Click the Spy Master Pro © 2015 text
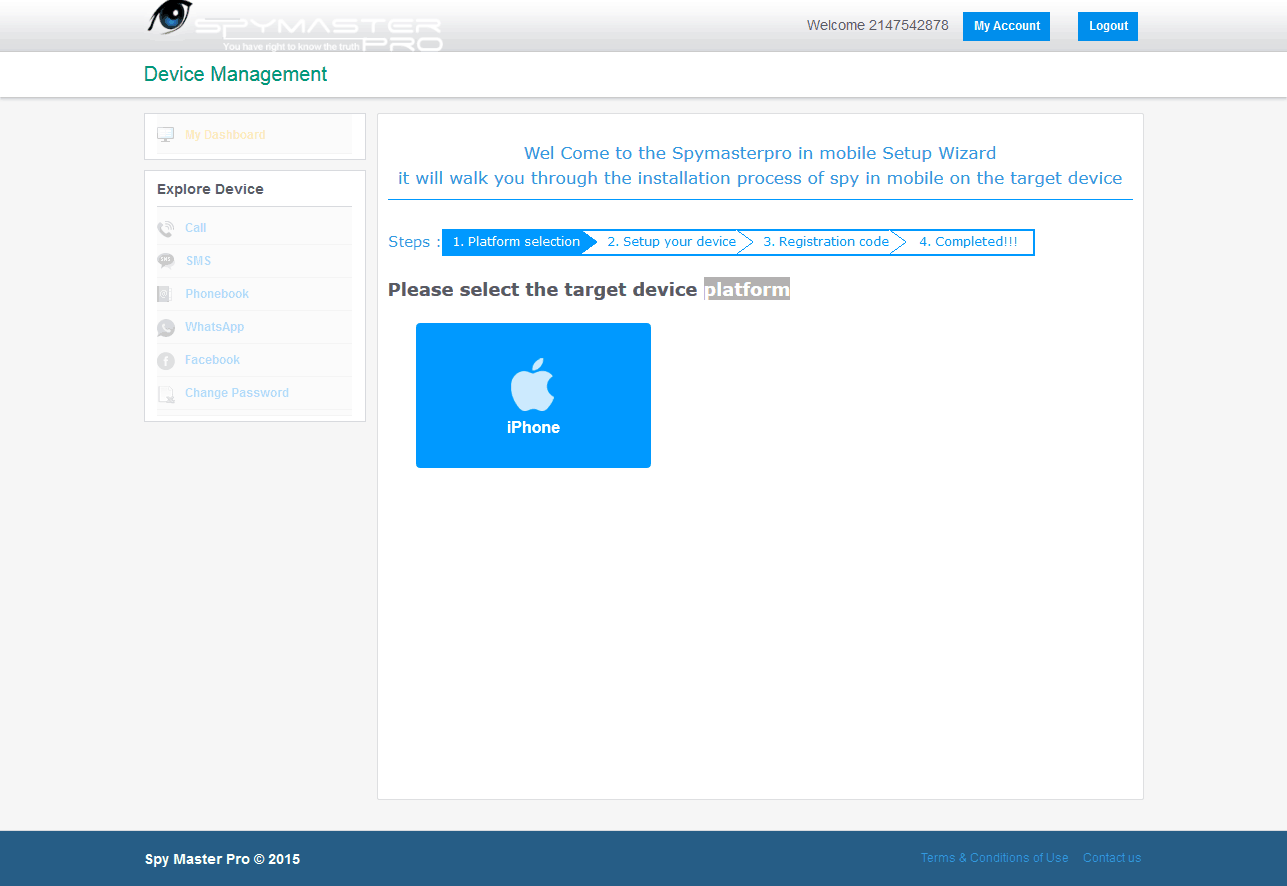This screenshot has height=886, width=1287. 222,859
